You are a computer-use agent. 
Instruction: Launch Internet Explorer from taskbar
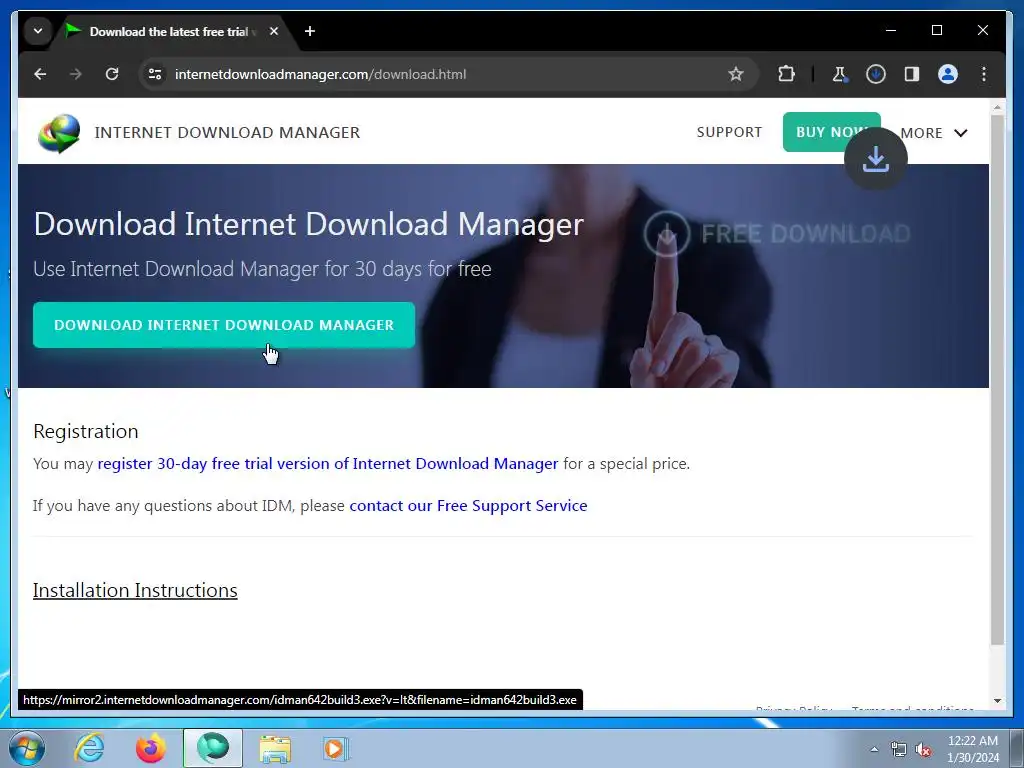pyautogui.click(x=89, y=748)
